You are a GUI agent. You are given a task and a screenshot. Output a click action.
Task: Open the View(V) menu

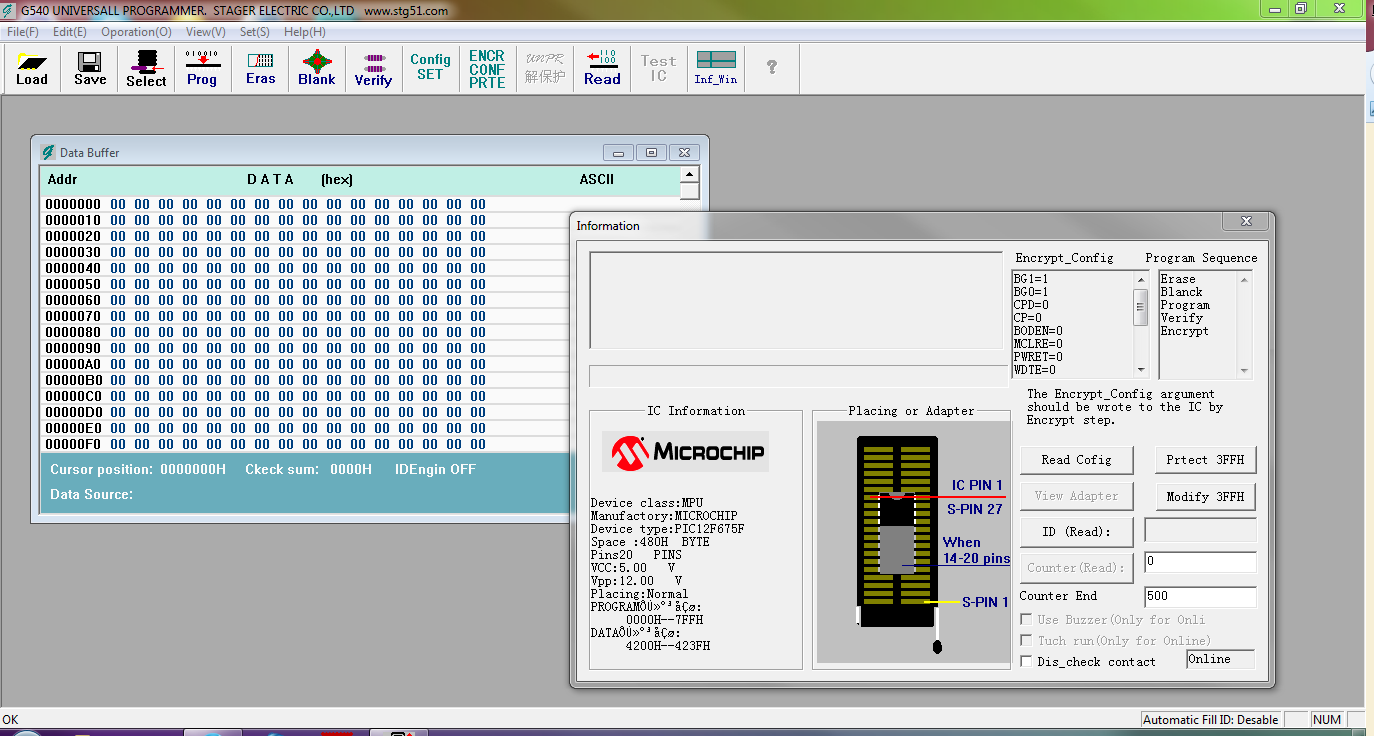[x=205, y=31]
